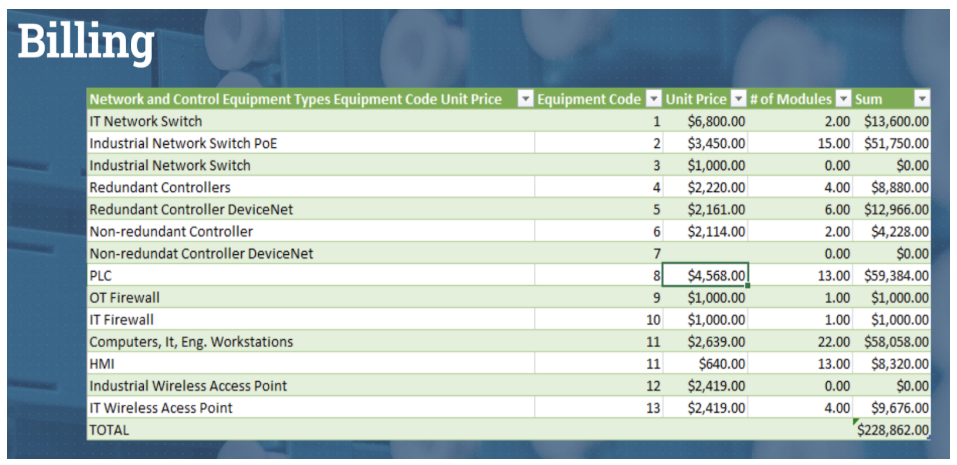Open the Unit Price filter dropdown

pos(739,99)
